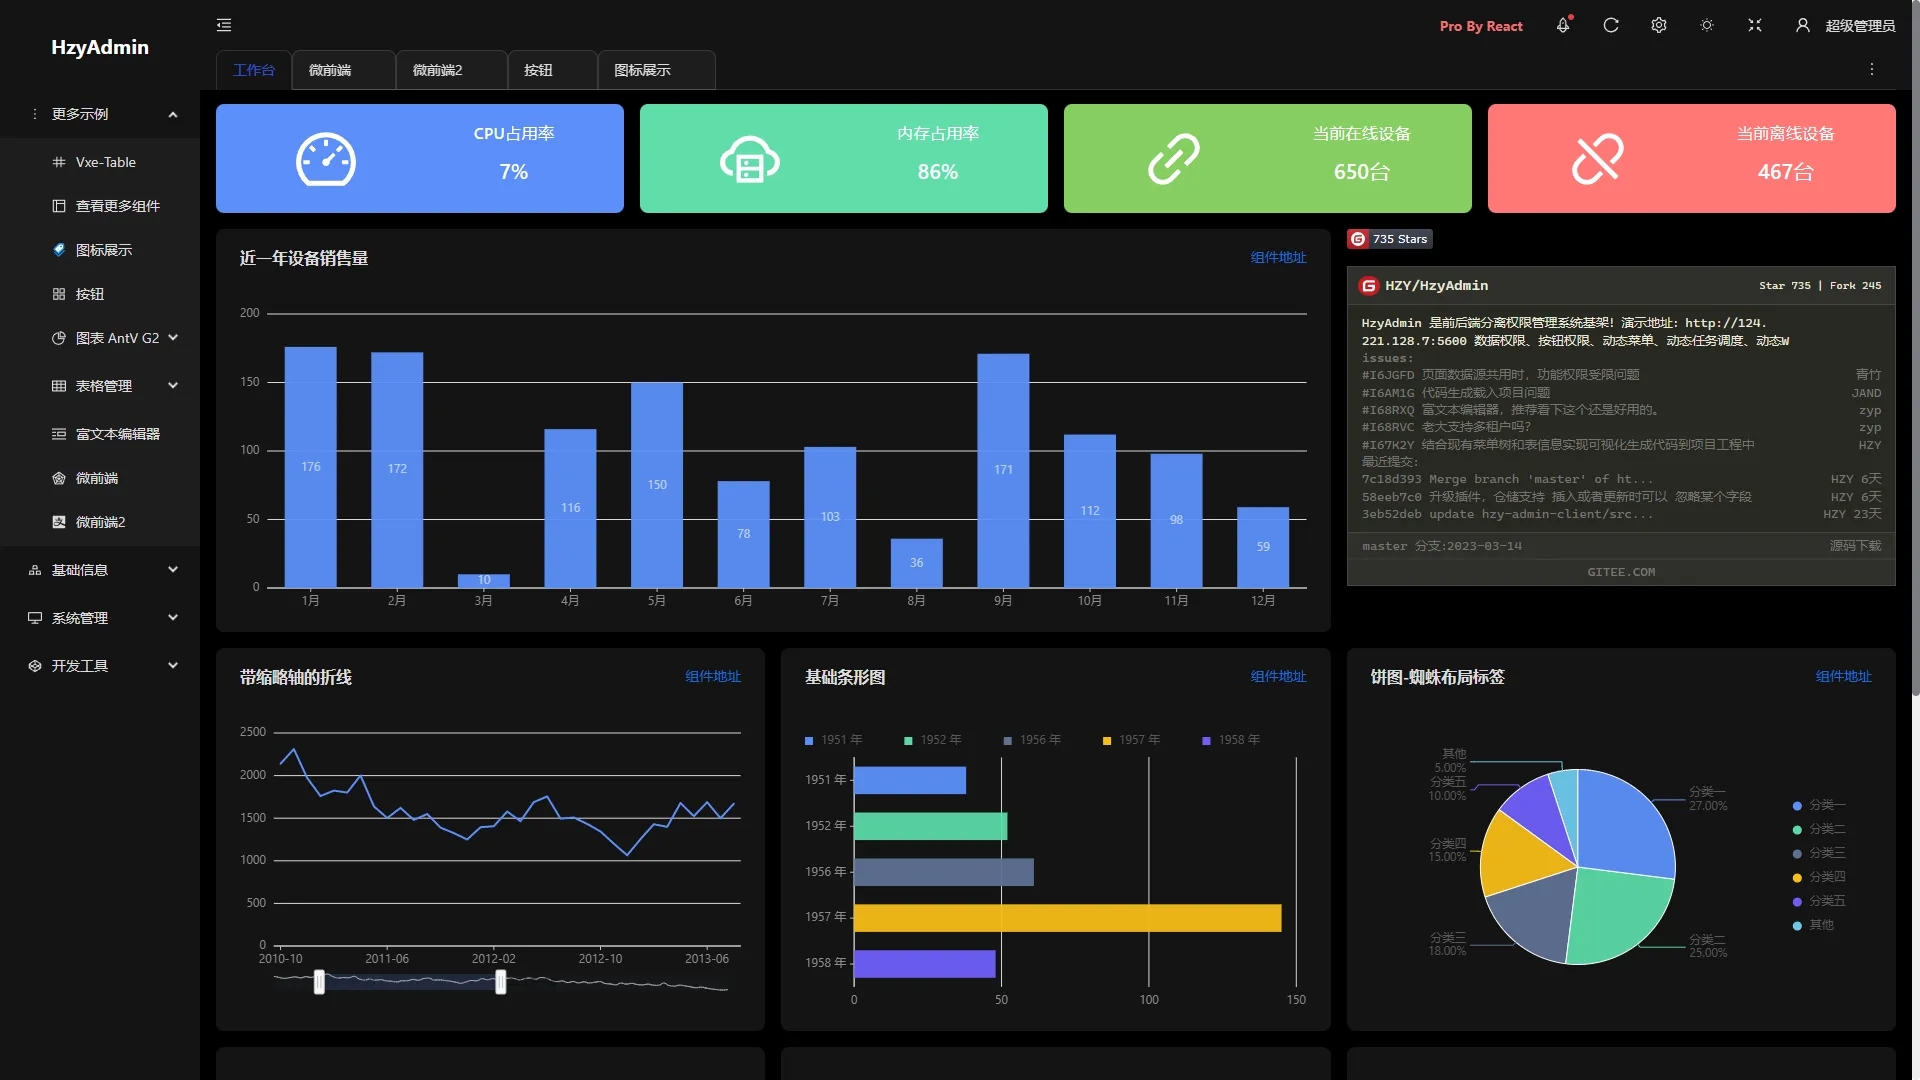This screenshot has height=1080, width=1920.
Task: Click the fullscreen expand icon
Action: point(1756,24)
